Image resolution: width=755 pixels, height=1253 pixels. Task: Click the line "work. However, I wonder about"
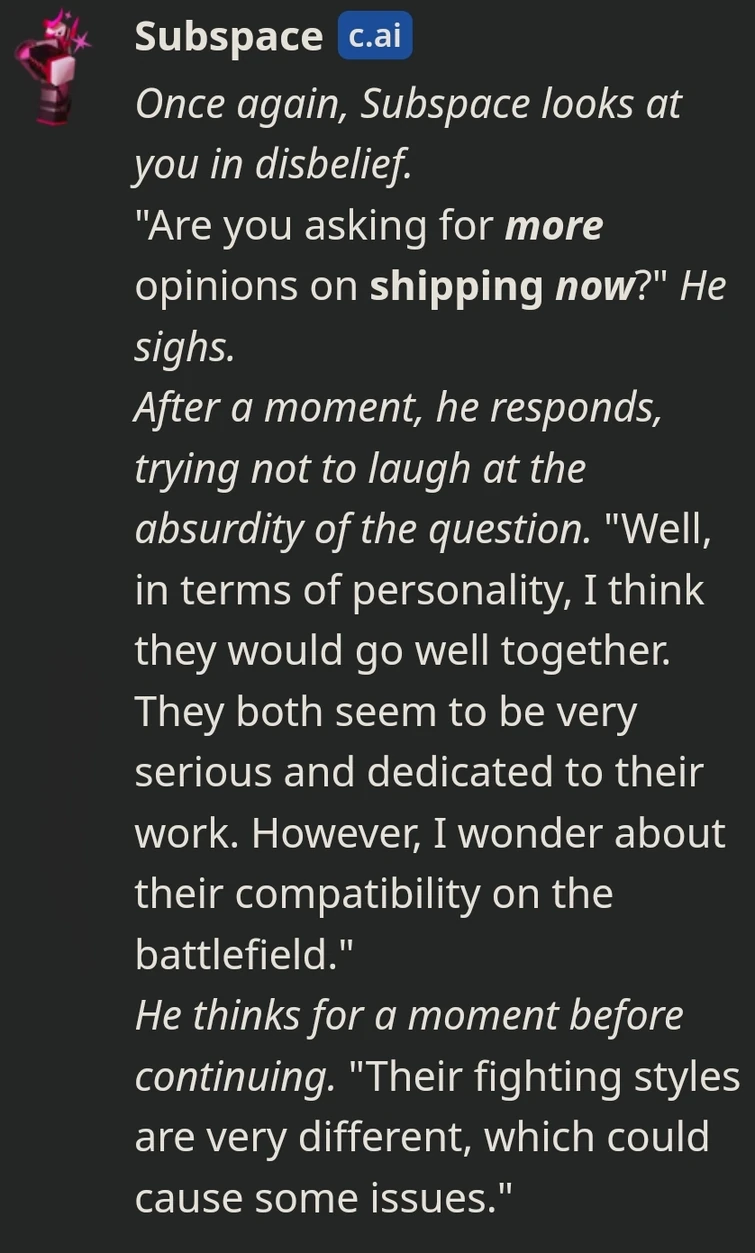[x=430, y=834]
